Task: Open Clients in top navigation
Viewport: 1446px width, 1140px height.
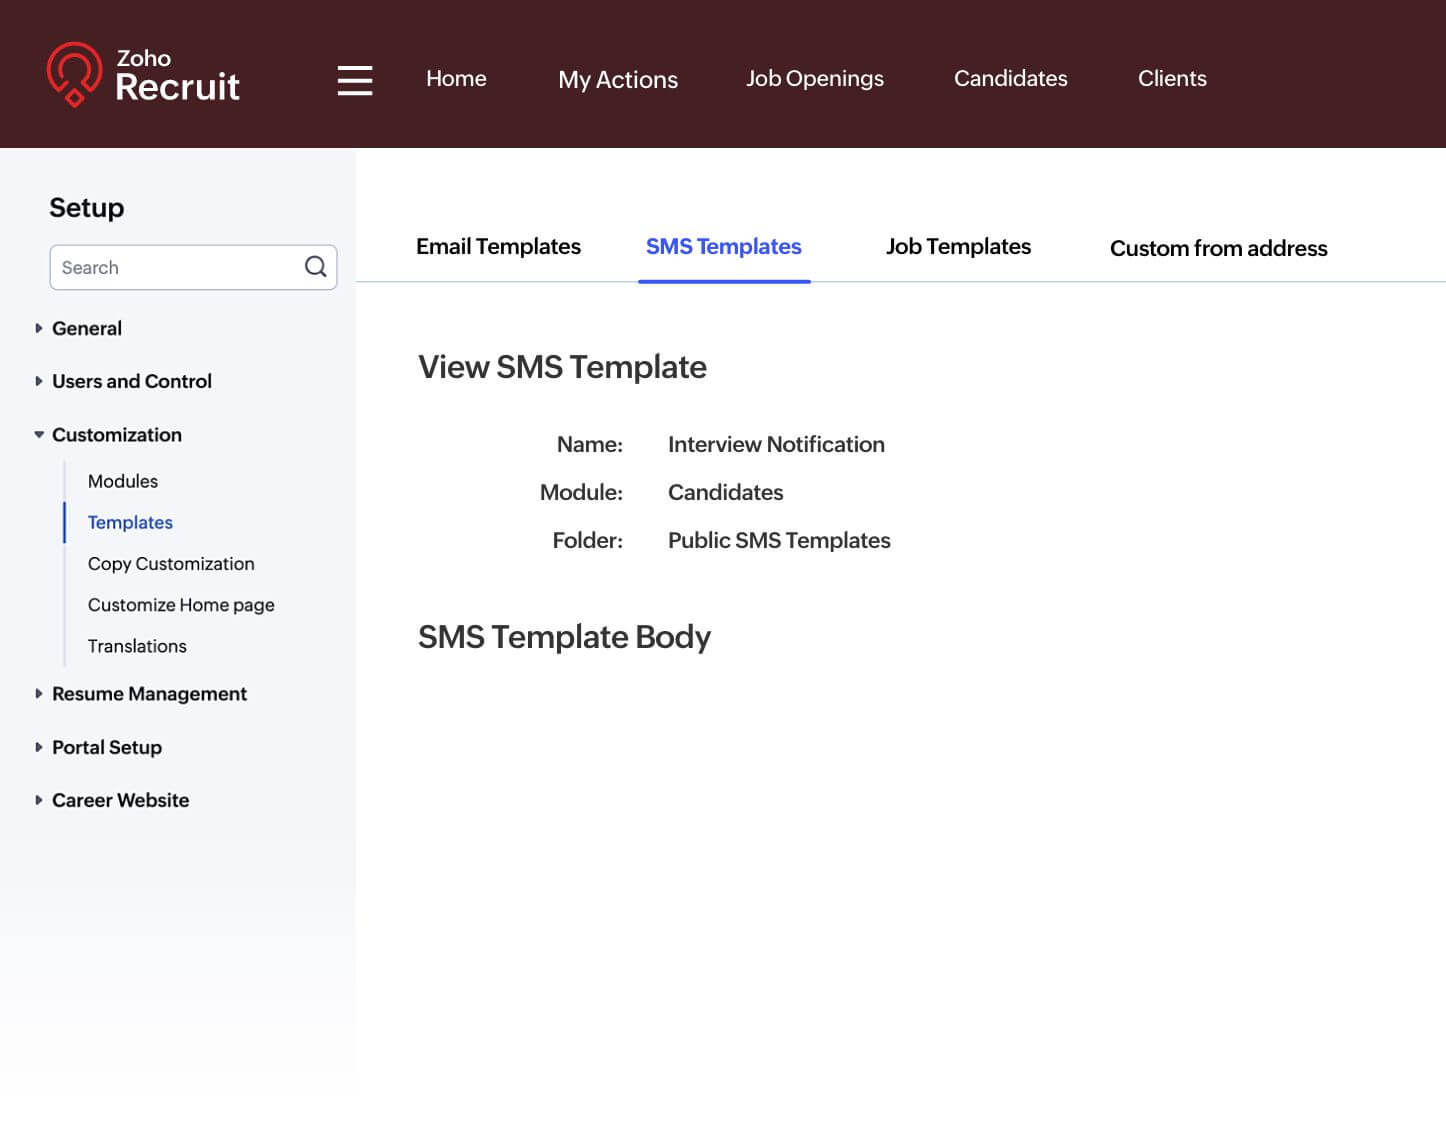Action: [1172, 78]
